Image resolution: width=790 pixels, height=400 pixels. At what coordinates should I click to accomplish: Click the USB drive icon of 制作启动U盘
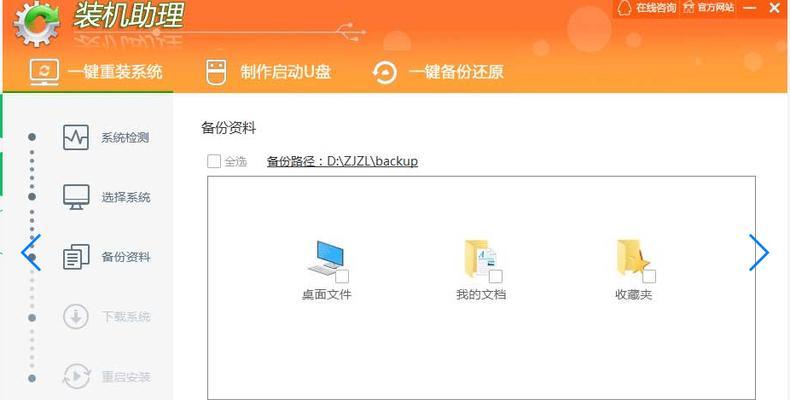(x=216, y=72)
